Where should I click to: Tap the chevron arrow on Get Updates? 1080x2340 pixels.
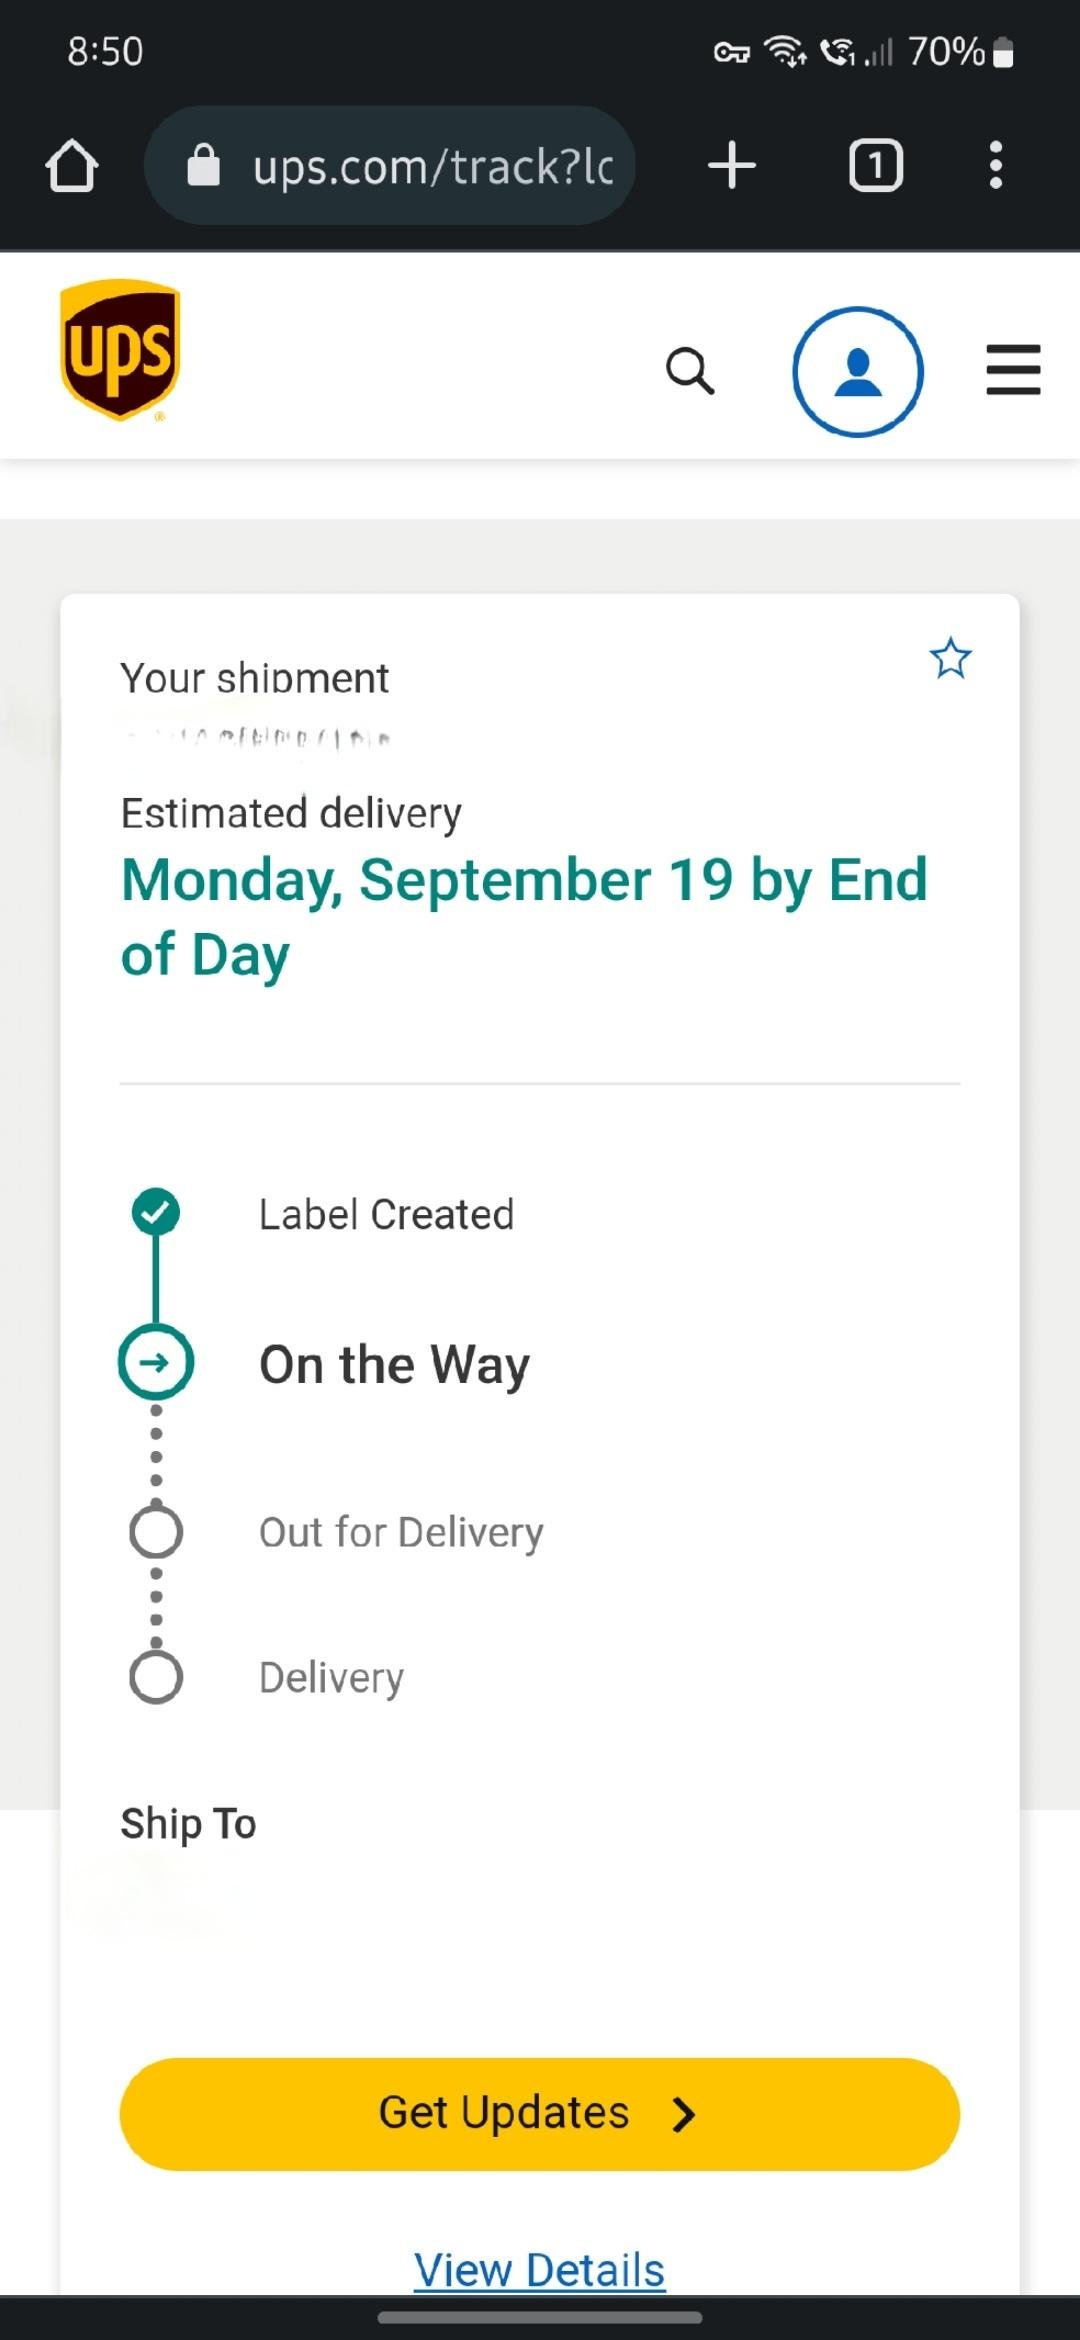684,2114
